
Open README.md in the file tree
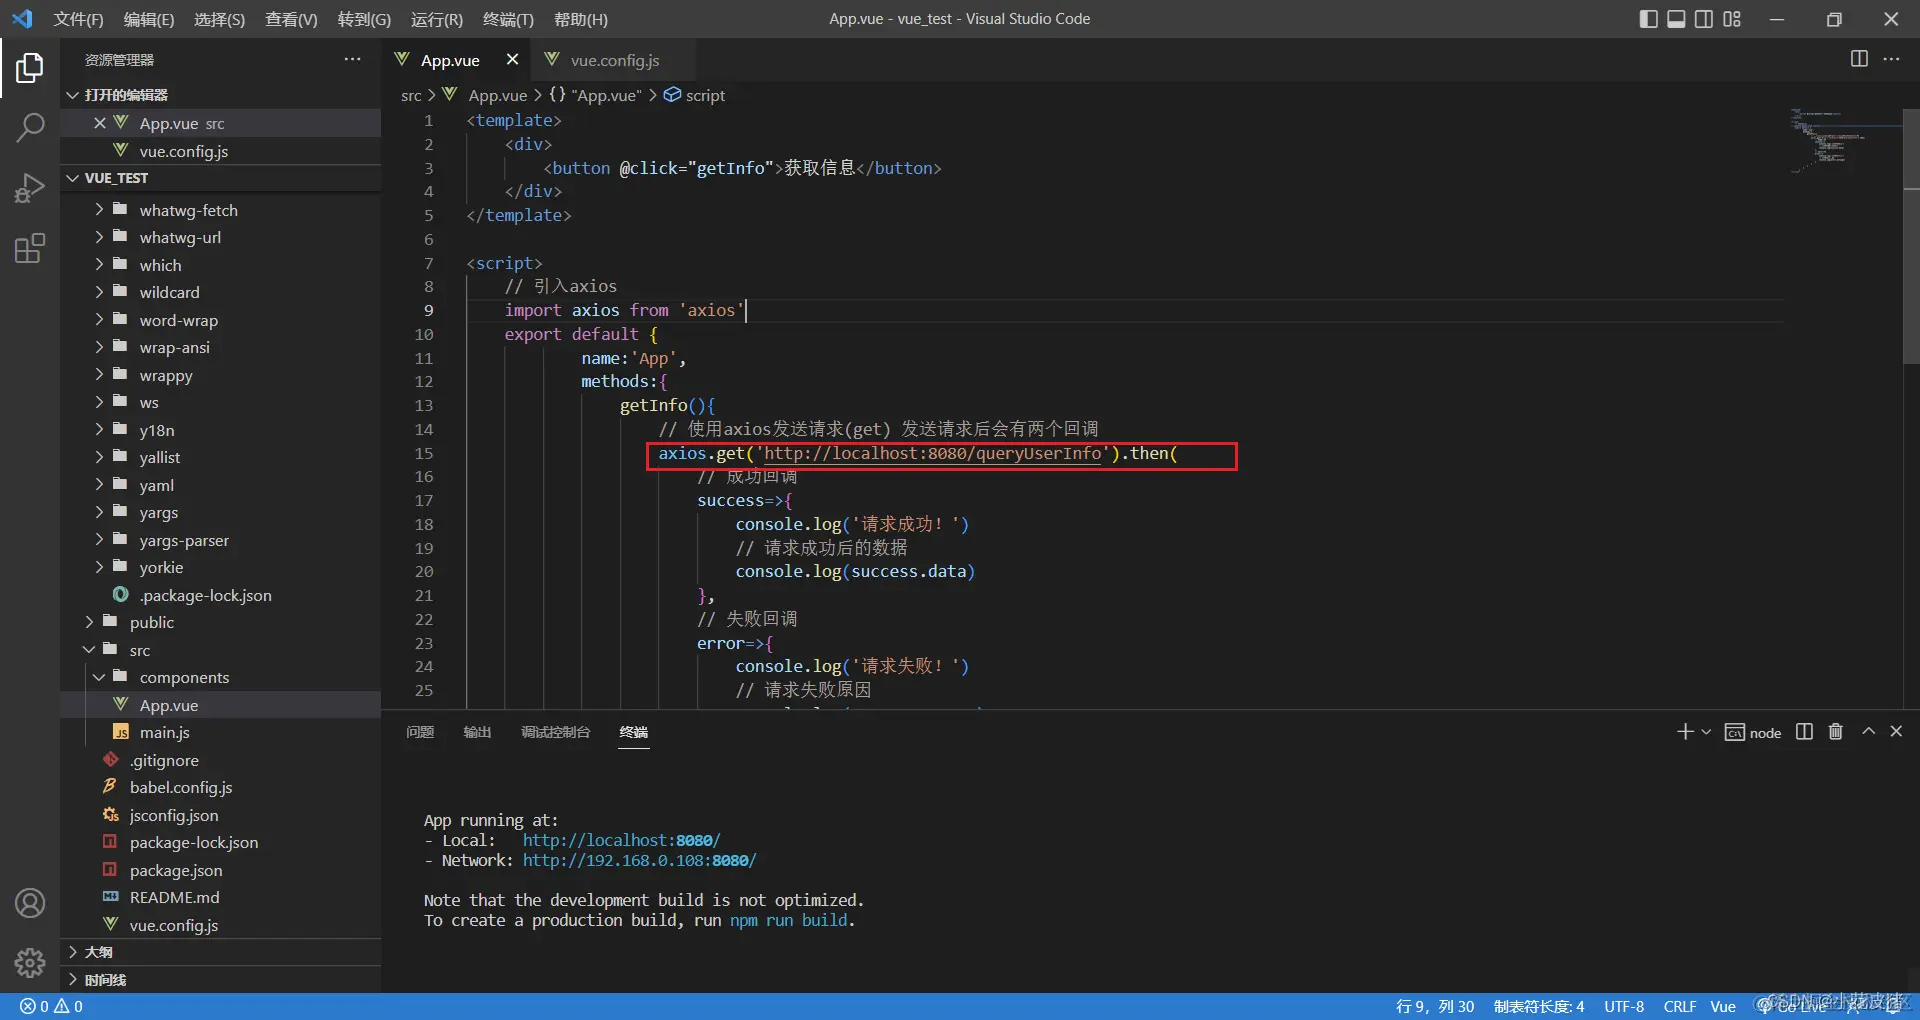(220, 897)
